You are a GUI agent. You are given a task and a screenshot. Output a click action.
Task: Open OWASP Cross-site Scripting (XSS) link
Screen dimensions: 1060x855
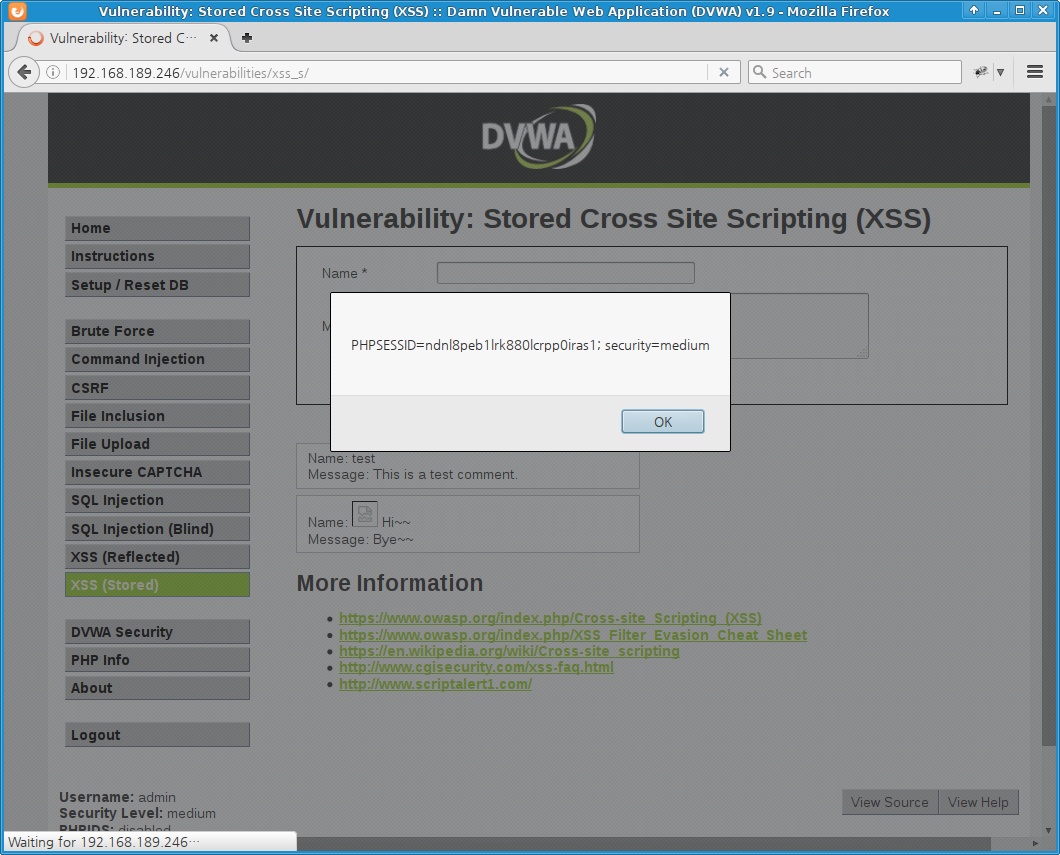[550, 618]
